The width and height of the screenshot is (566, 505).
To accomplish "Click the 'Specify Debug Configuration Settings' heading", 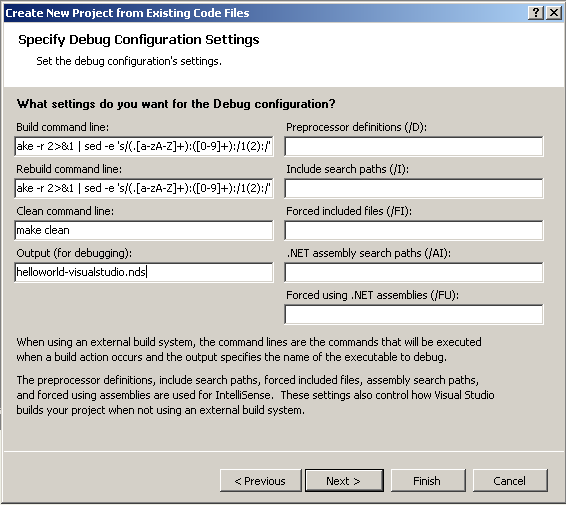I will (139, 39).
